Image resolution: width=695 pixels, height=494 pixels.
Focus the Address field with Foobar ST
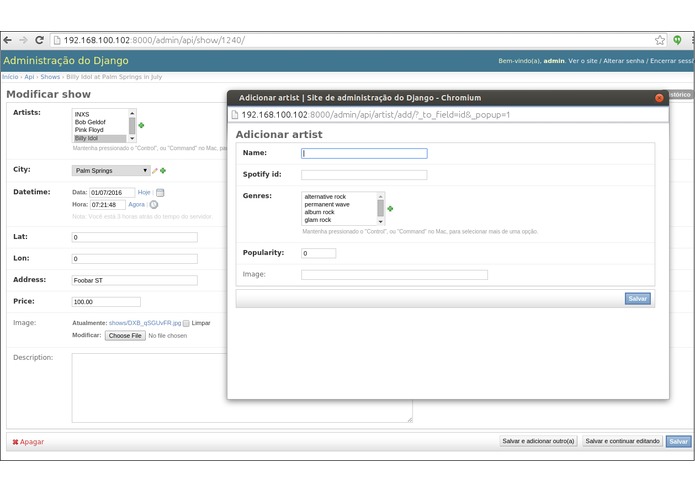(x=135, y=280)
